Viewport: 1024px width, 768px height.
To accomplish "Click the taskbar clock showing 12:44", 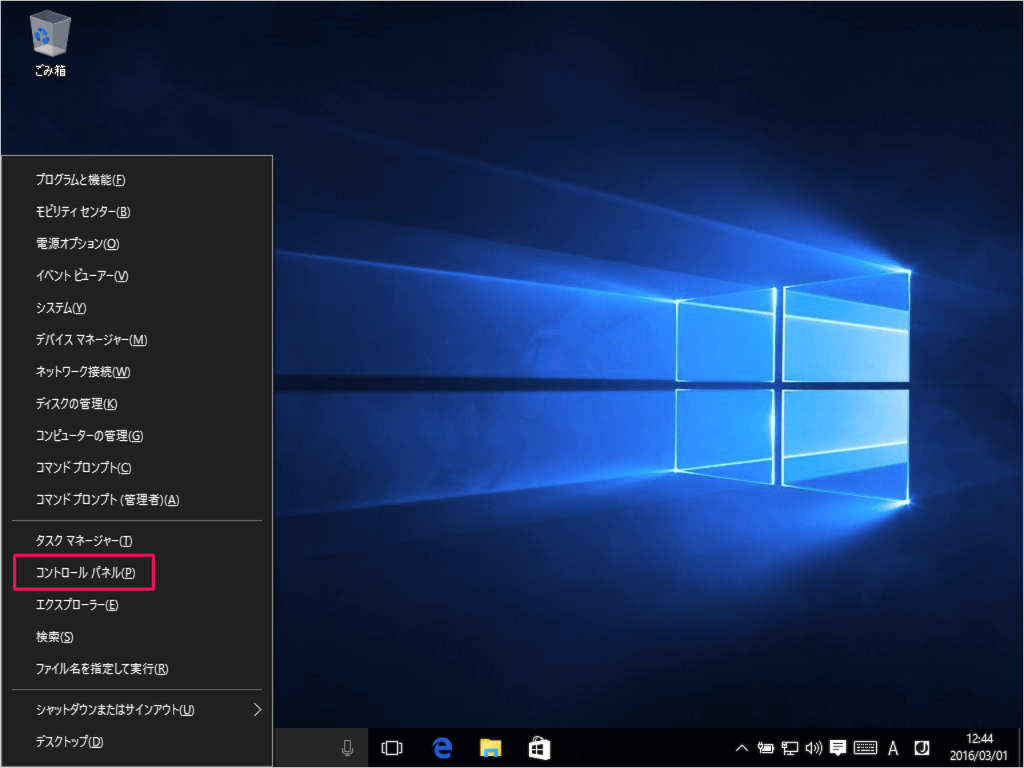I will [978, 748].
